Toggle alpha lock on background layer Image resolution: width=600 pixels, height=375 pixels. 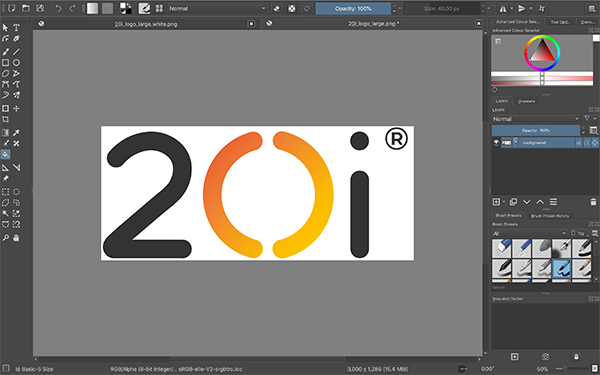[x=595, y=142]
